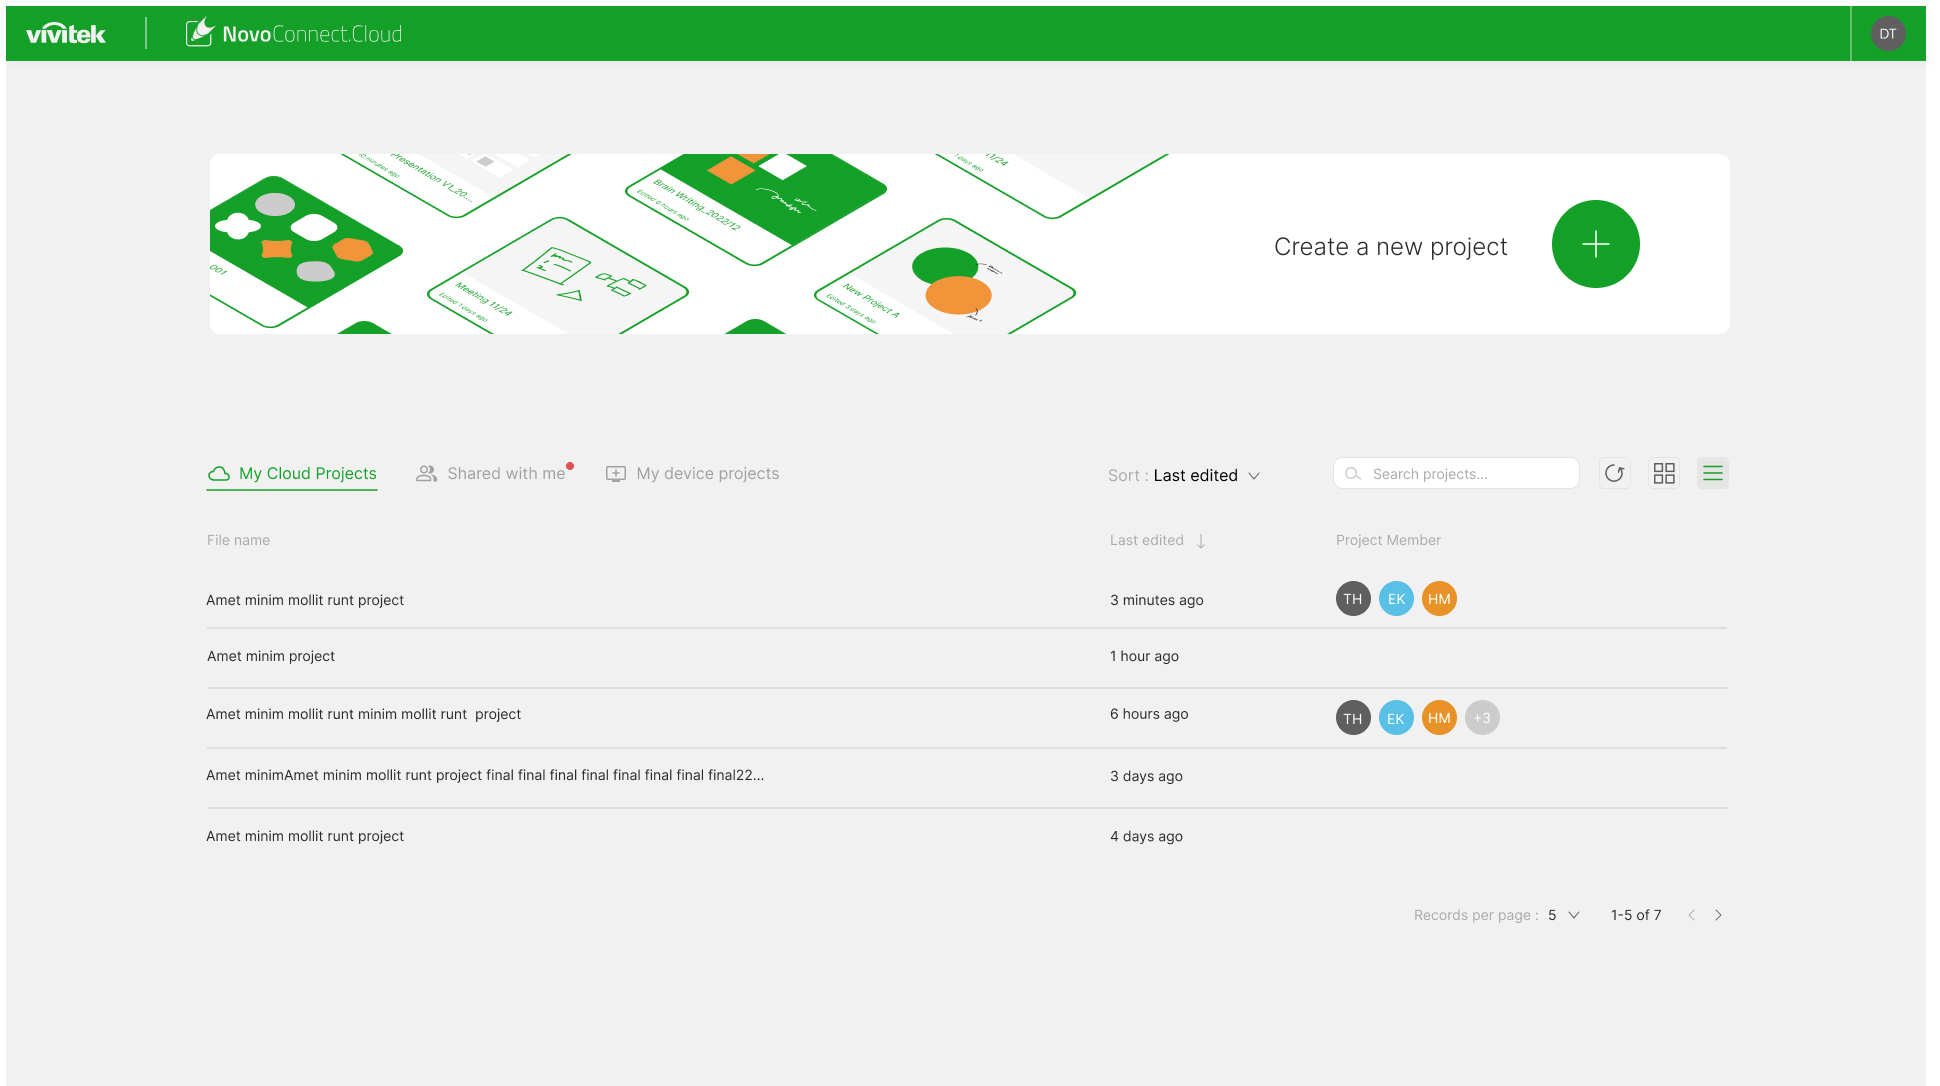Refresh the project list
The height and width of the screenshot is (1086, 1940).
pos(1614,473)
